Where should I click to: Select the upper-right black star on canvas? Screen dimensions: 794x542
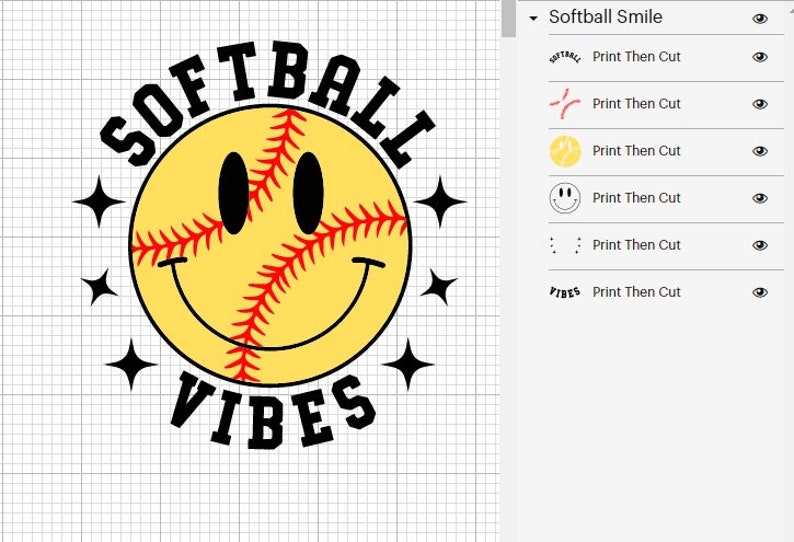point(440,201)
